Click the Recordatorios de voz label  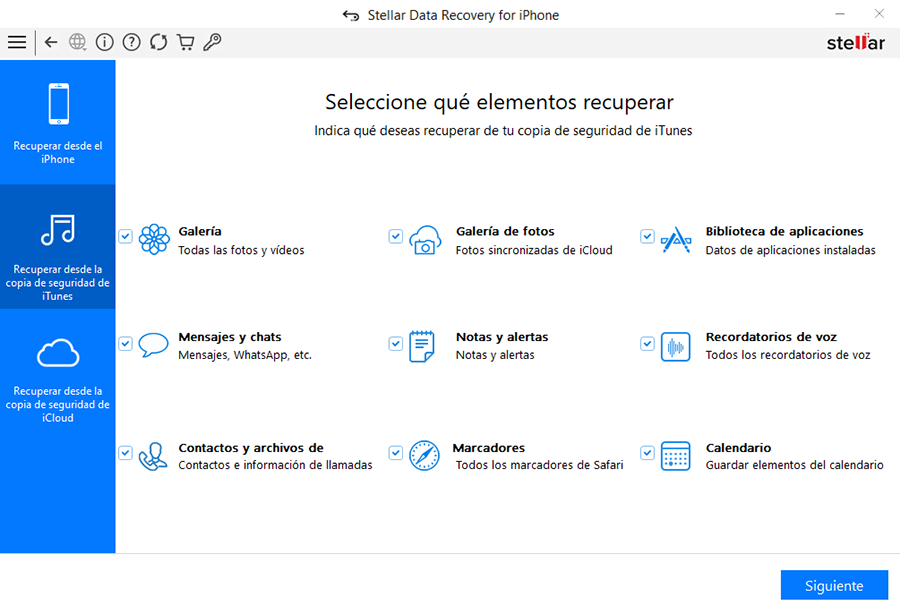click(x=771, y=337)
